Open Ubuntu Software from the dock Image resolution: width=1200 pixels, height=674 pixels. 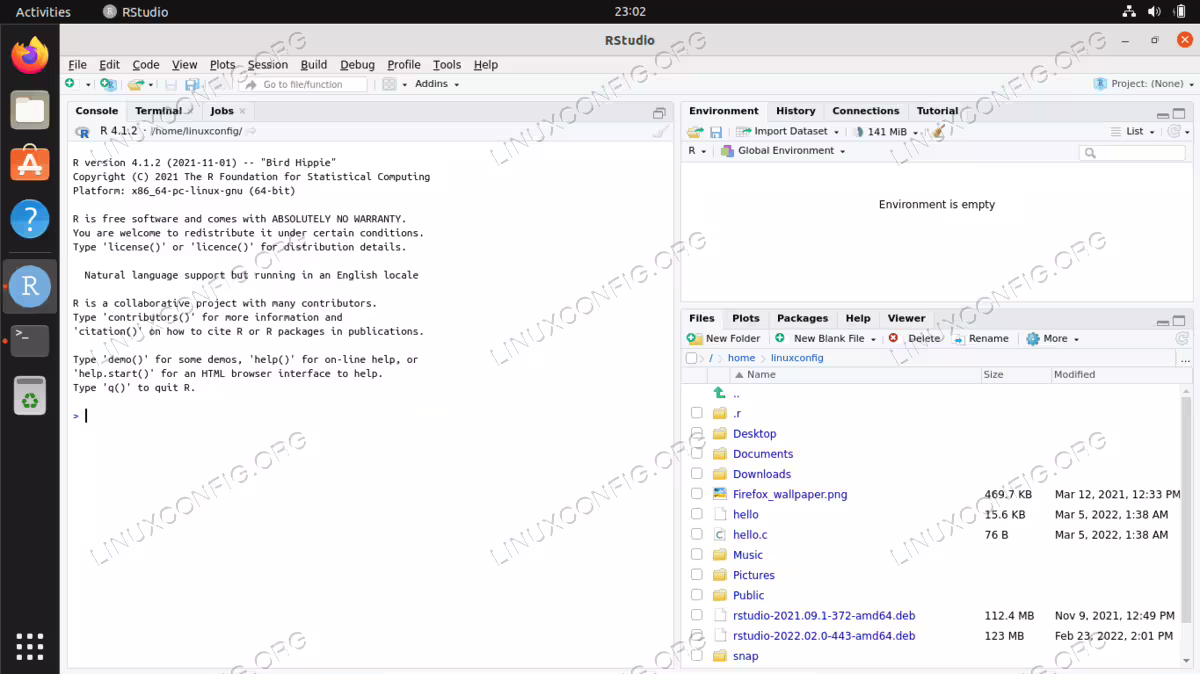pos(30,163)
